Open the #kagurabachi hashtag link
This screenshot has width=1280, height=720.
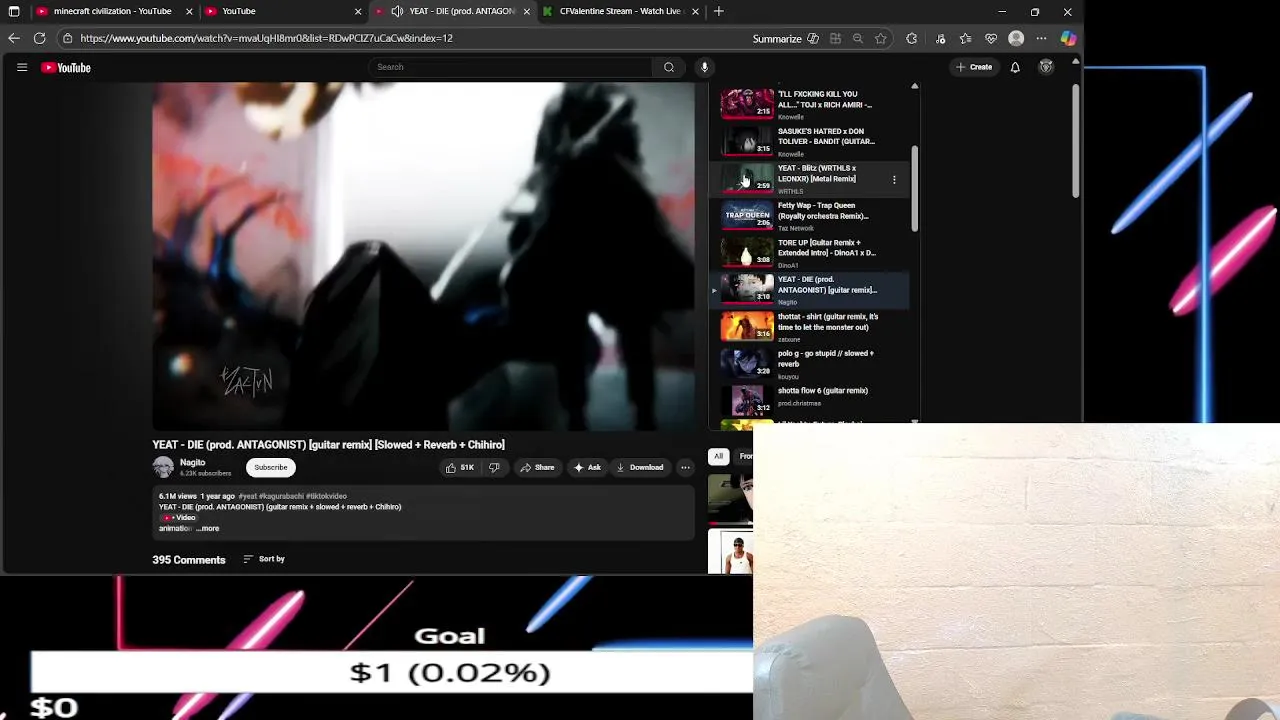[281, 496]
